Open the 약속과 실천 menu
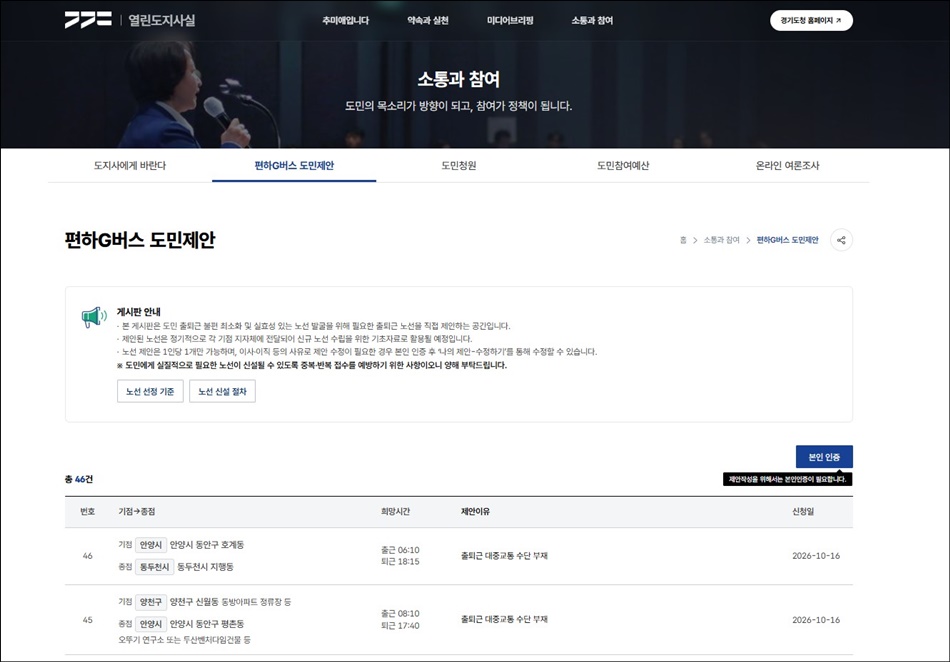This screenshot has width=950, height=662. pos(428,21)
